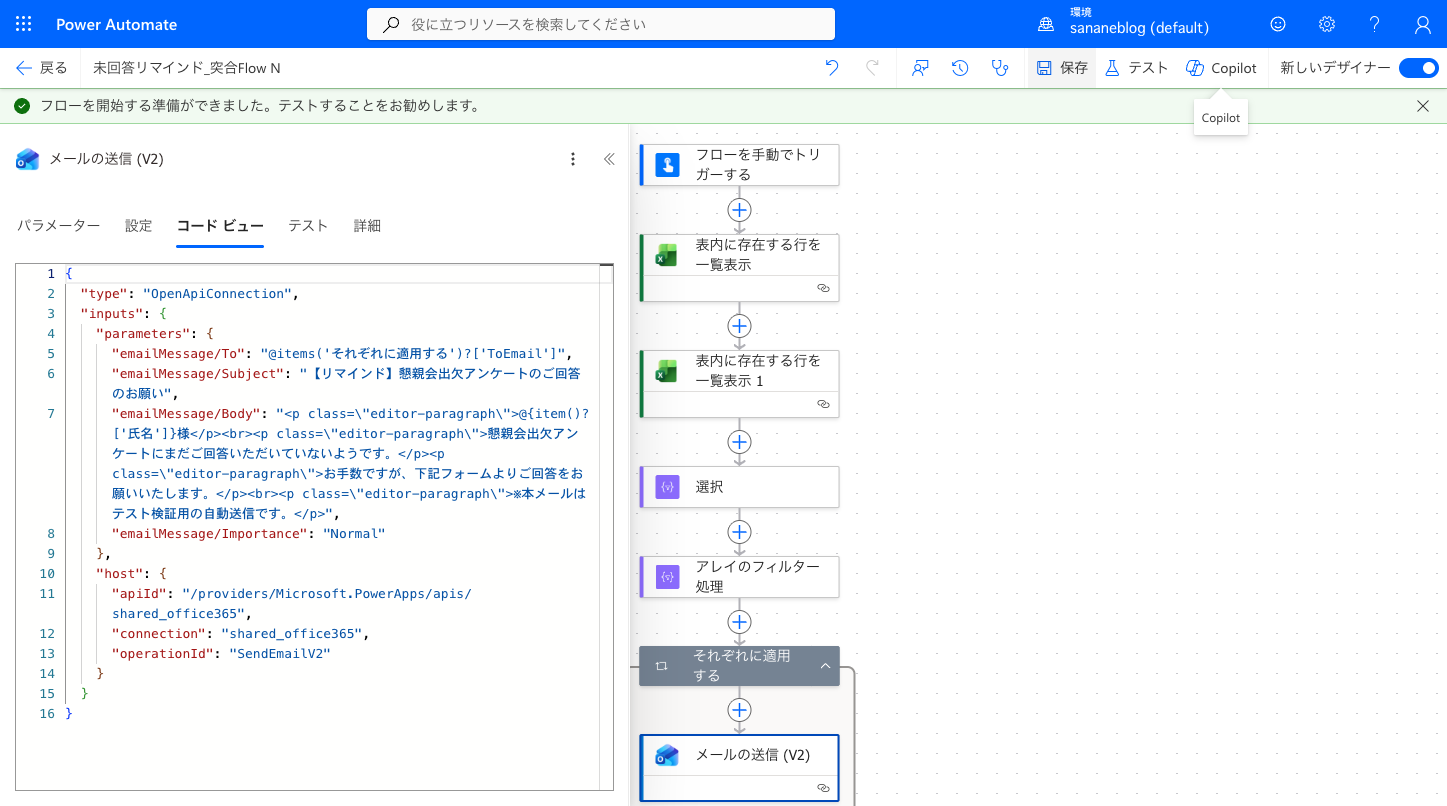Open the version history clock icon
The height and width of the screenshot is (806, 1447).
959,68
